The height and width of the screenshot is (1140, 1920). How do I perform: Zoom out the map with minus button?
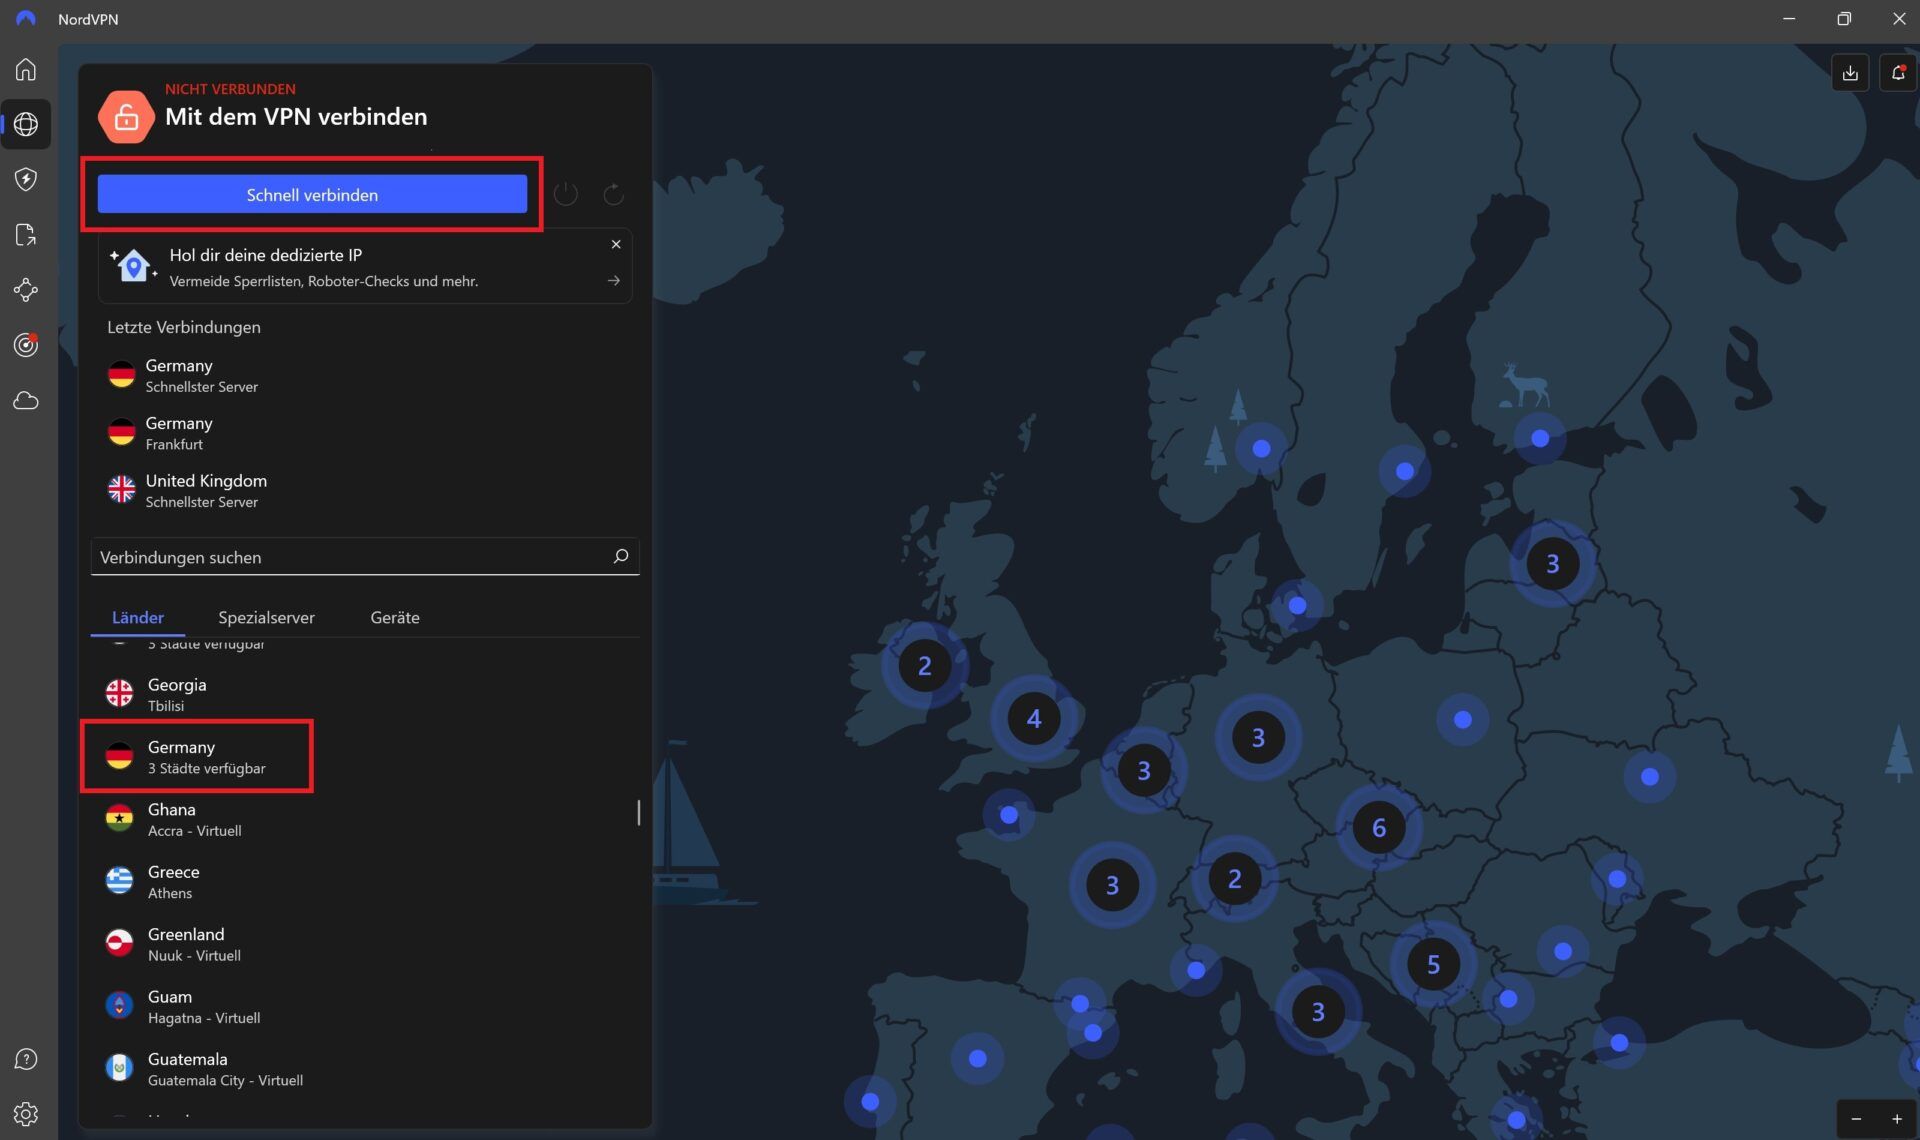coord(1857,1119)
